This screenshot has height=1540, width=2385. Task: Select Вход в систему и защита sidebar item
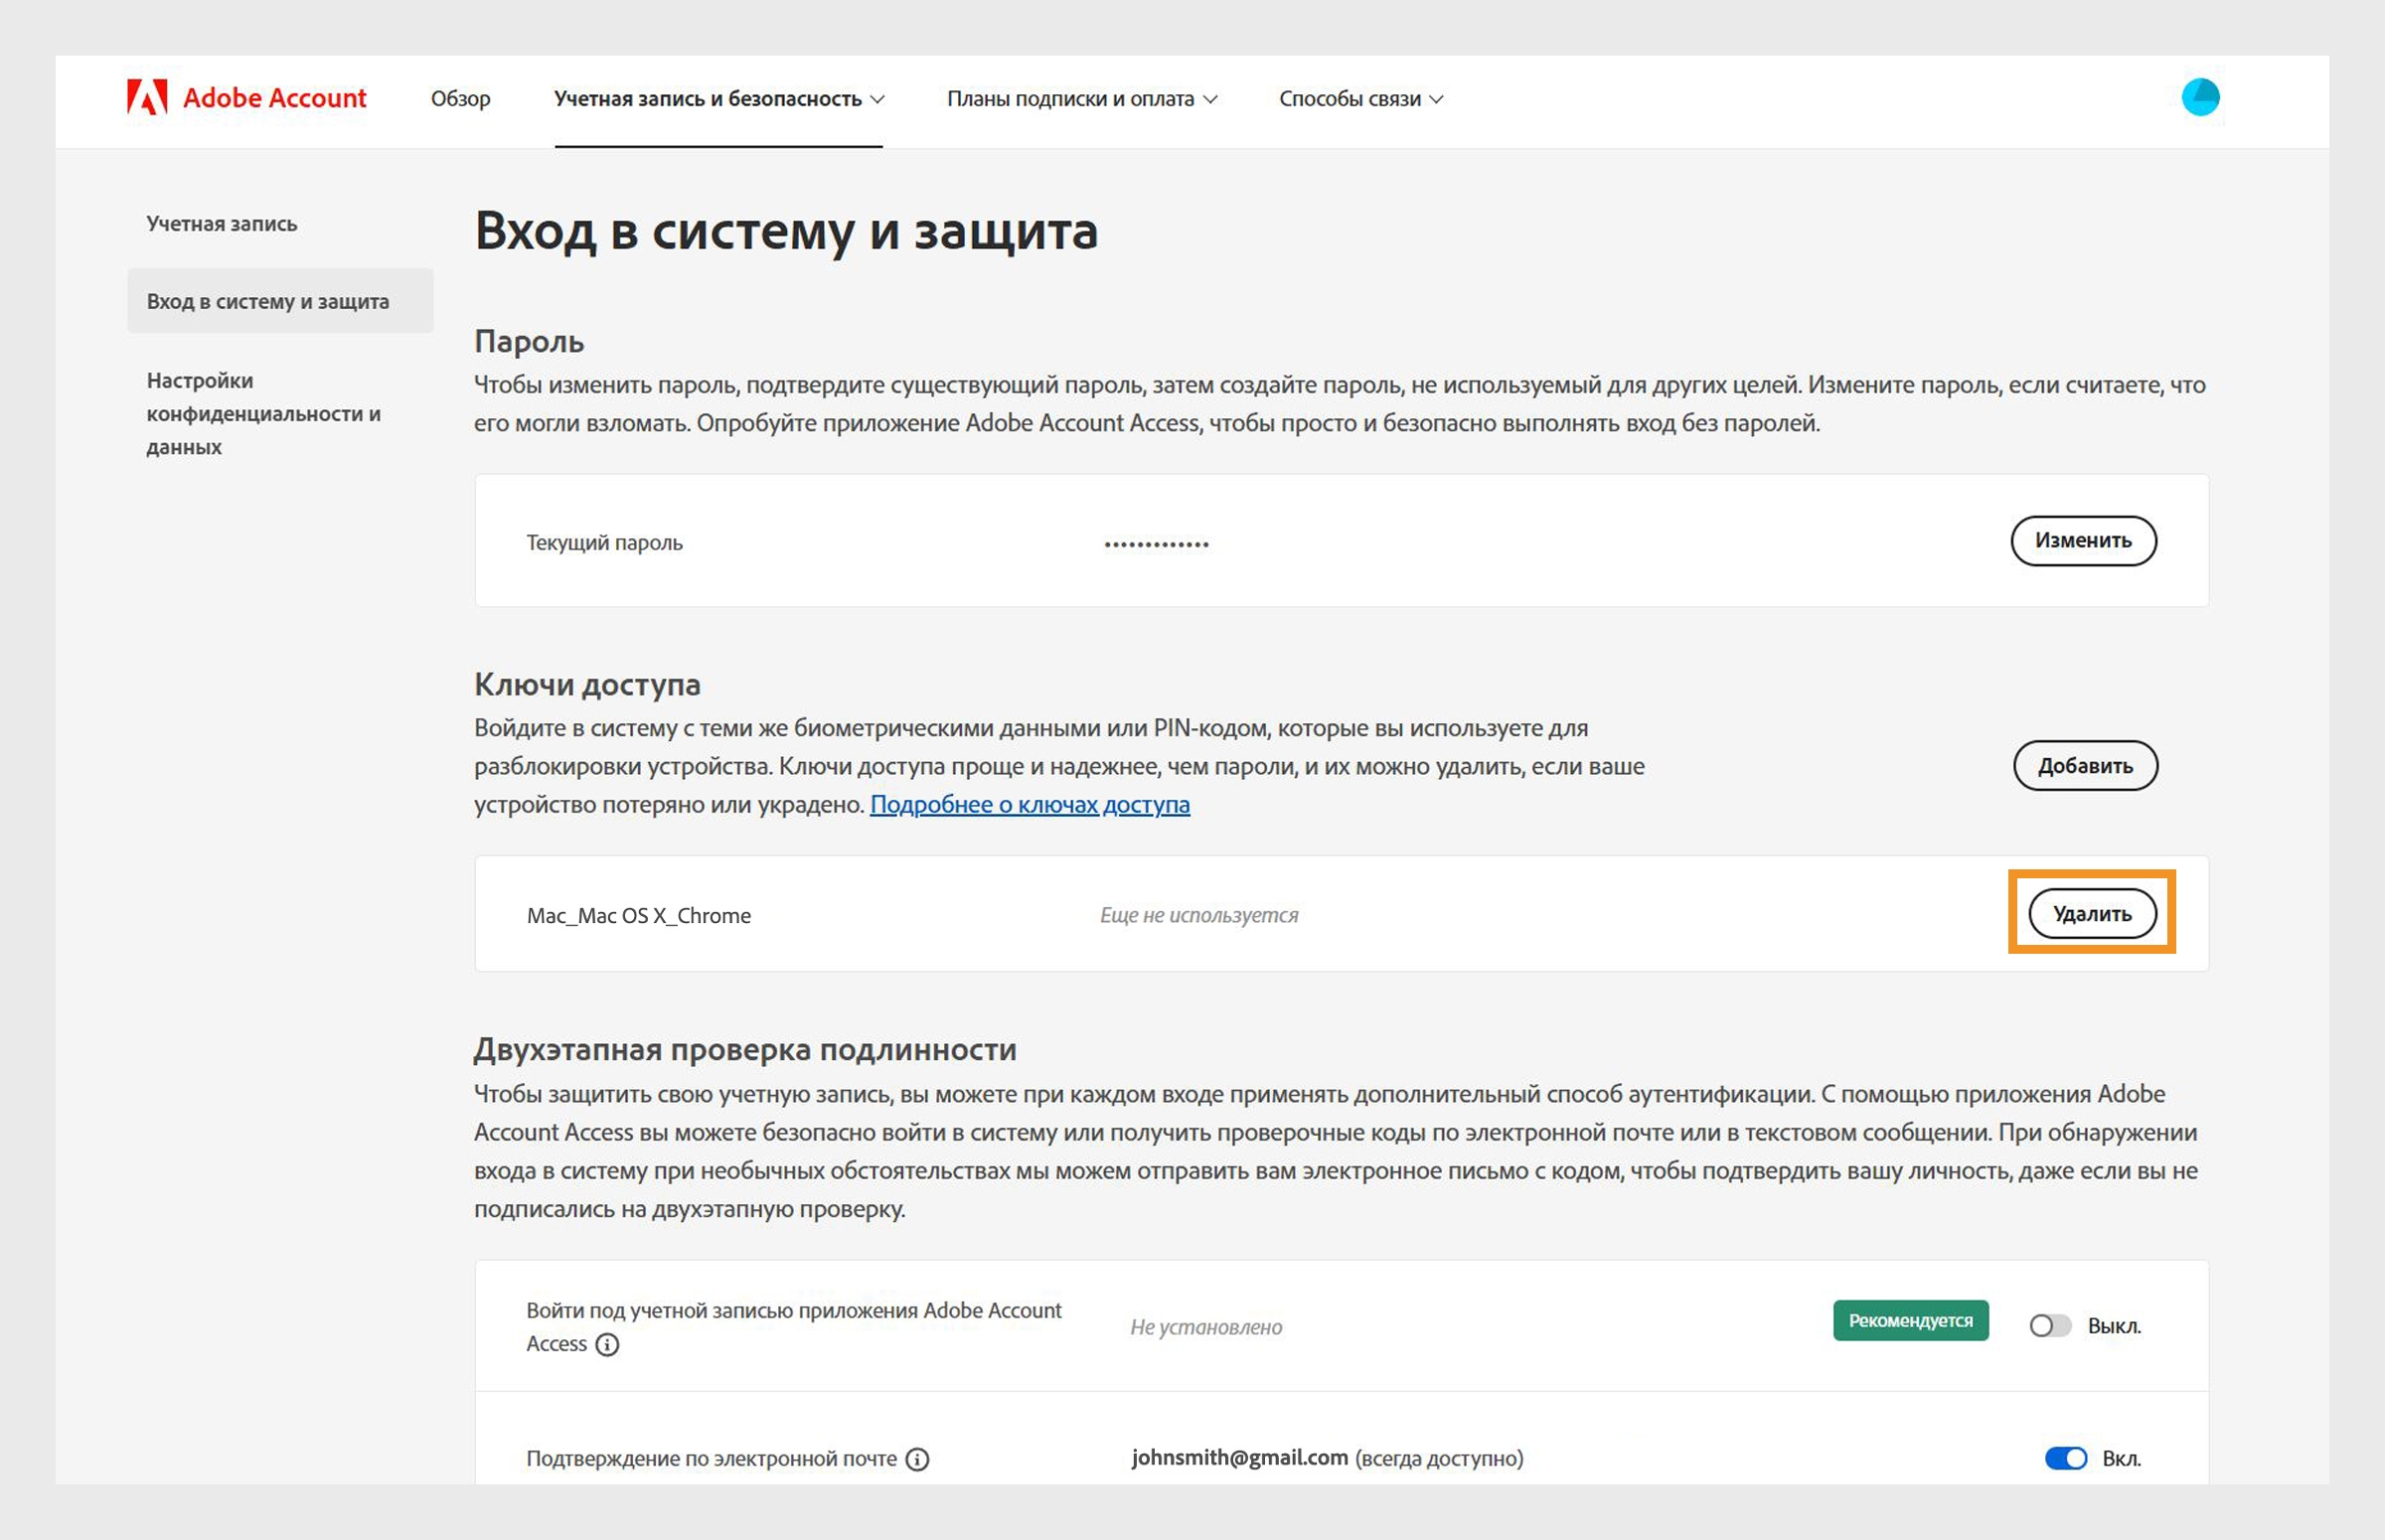(x=268, y=301)
